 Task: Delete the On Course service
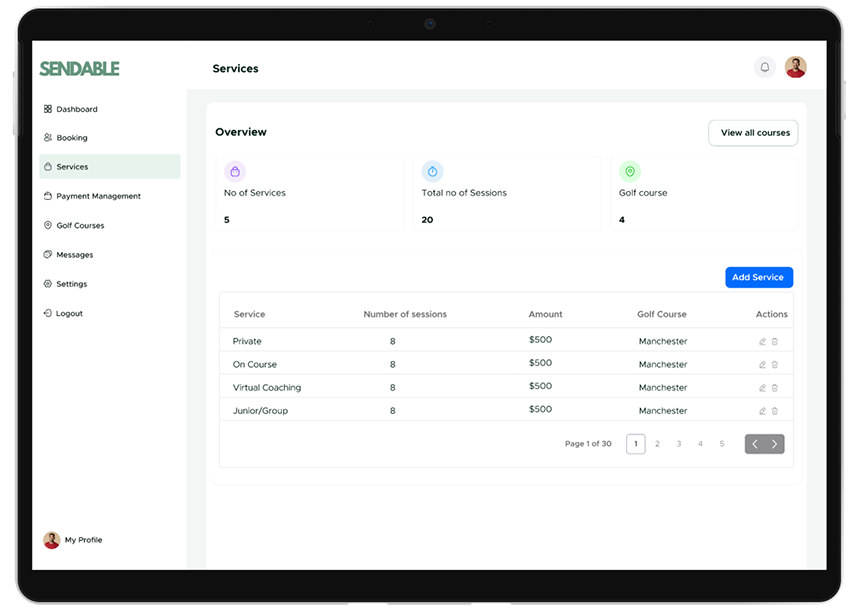click(775, 365)
